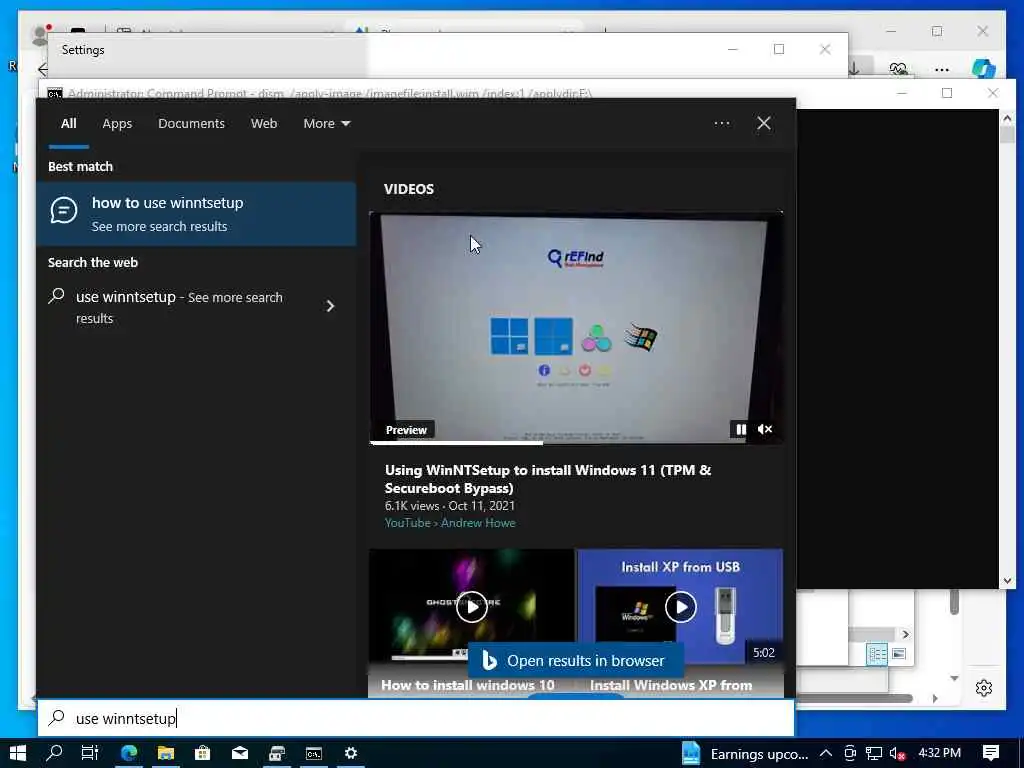Screen dimensions: 1024x768
Task: Click Edge profile avatar icon
Action: tap(40, 35)
